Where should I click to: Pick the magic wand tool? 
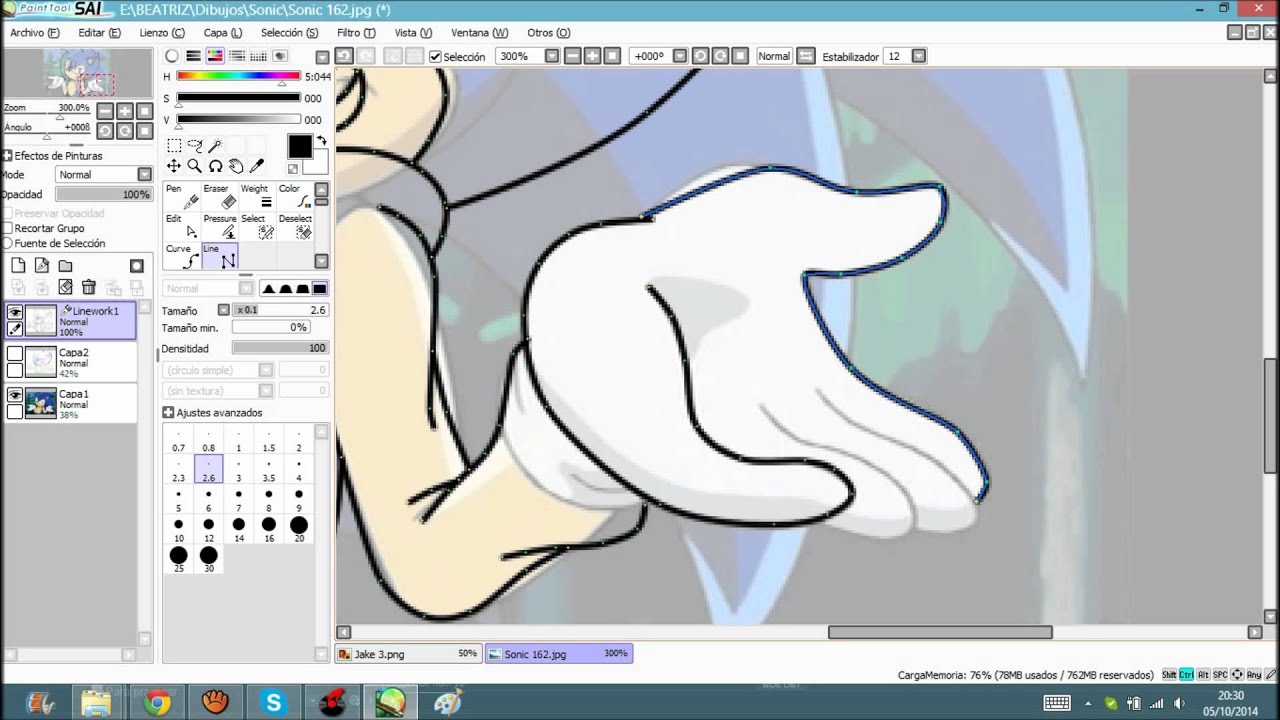pos(215,146)
